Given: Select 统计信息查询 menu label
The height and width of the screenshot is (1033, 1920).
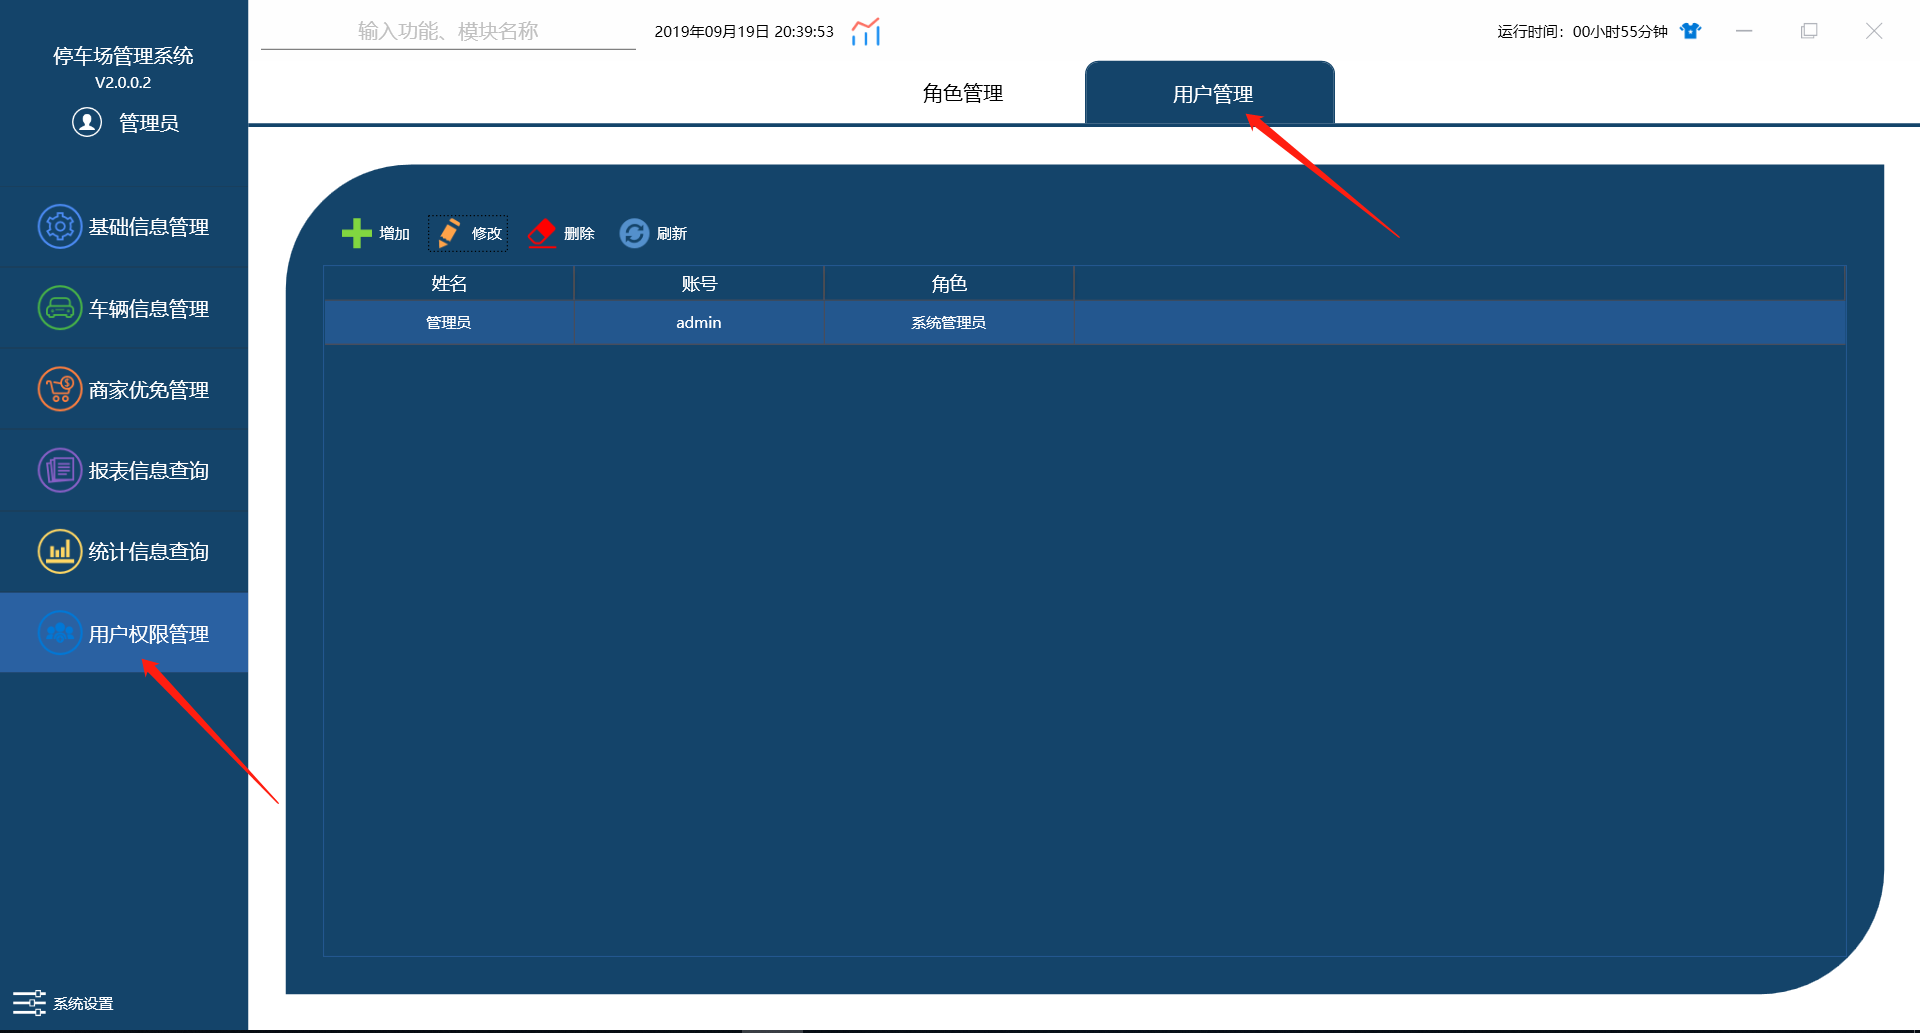Looking at the screenshot, I should (x=149, y=551).
